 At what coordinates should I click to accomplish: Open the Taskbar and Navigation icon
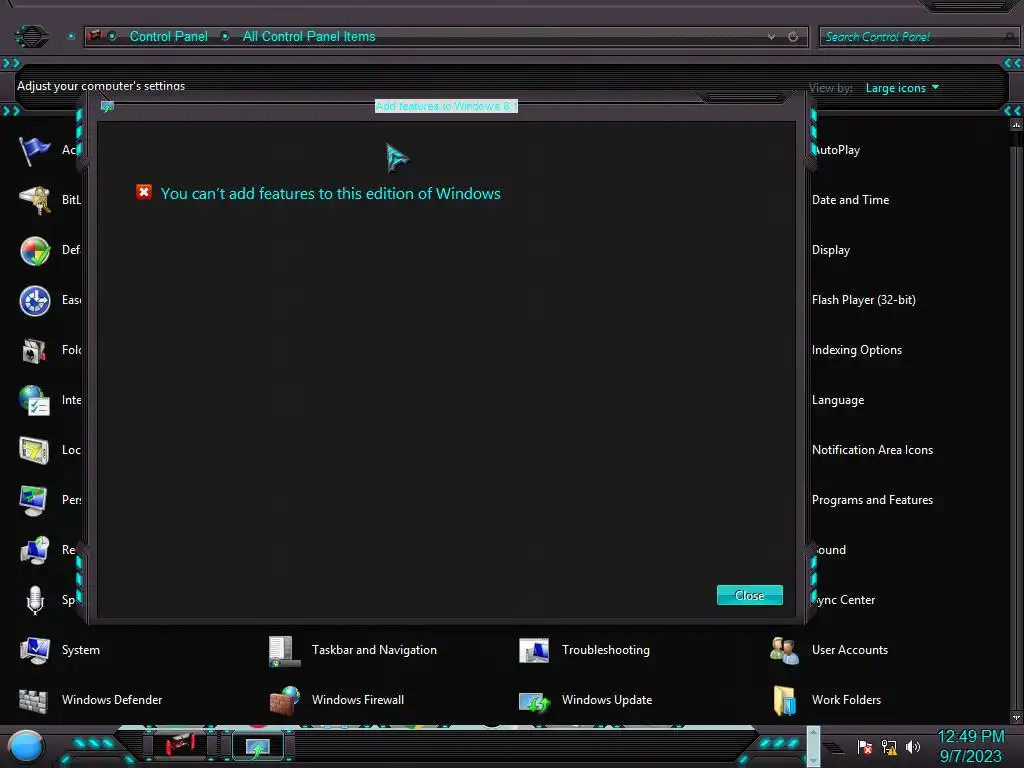[284, 650]
